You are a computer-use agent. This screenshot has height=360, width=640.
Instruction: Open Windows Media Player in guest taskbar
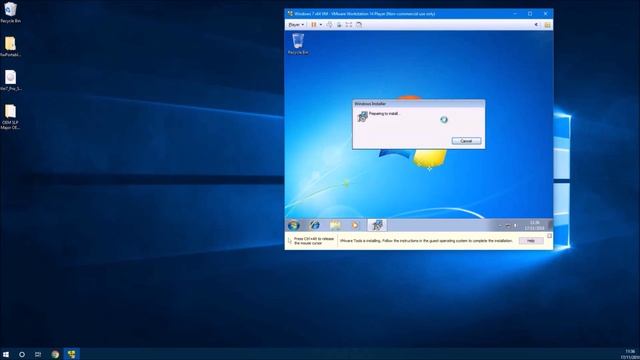355,225
